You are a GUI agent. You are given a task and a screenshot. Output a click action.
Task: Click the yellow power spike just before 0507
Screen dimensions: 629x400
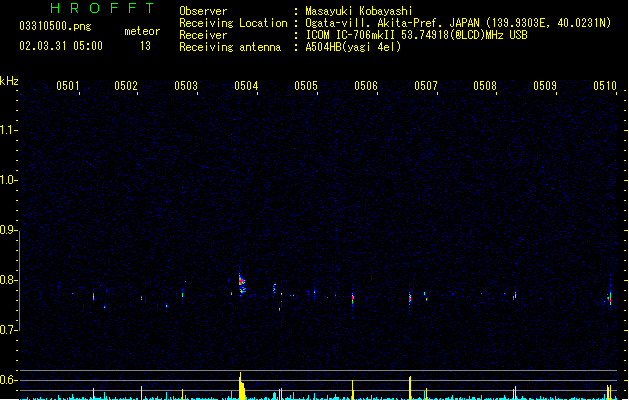point(410,388)
